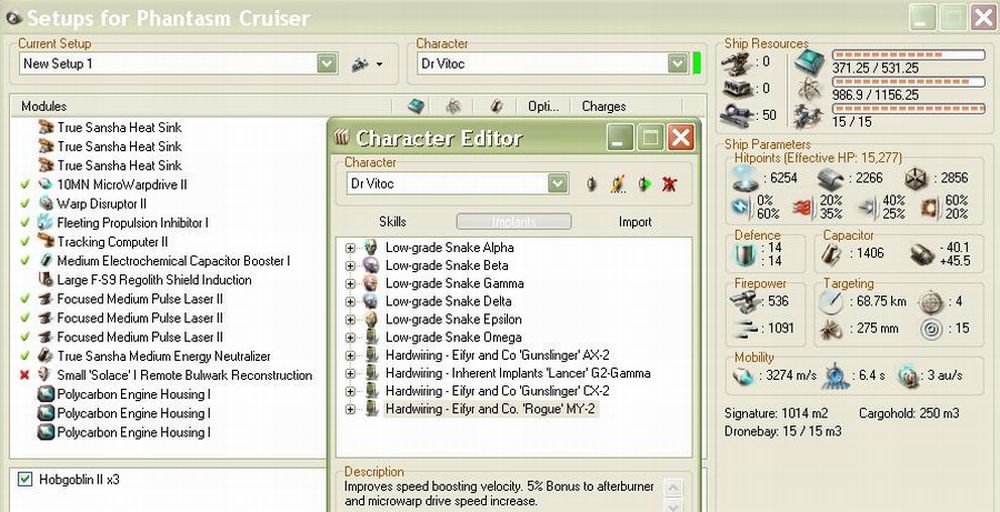Expand Low-grade Snake Gamma implant
This screenshot has height=512, width=1000.
tap(350, 284)
